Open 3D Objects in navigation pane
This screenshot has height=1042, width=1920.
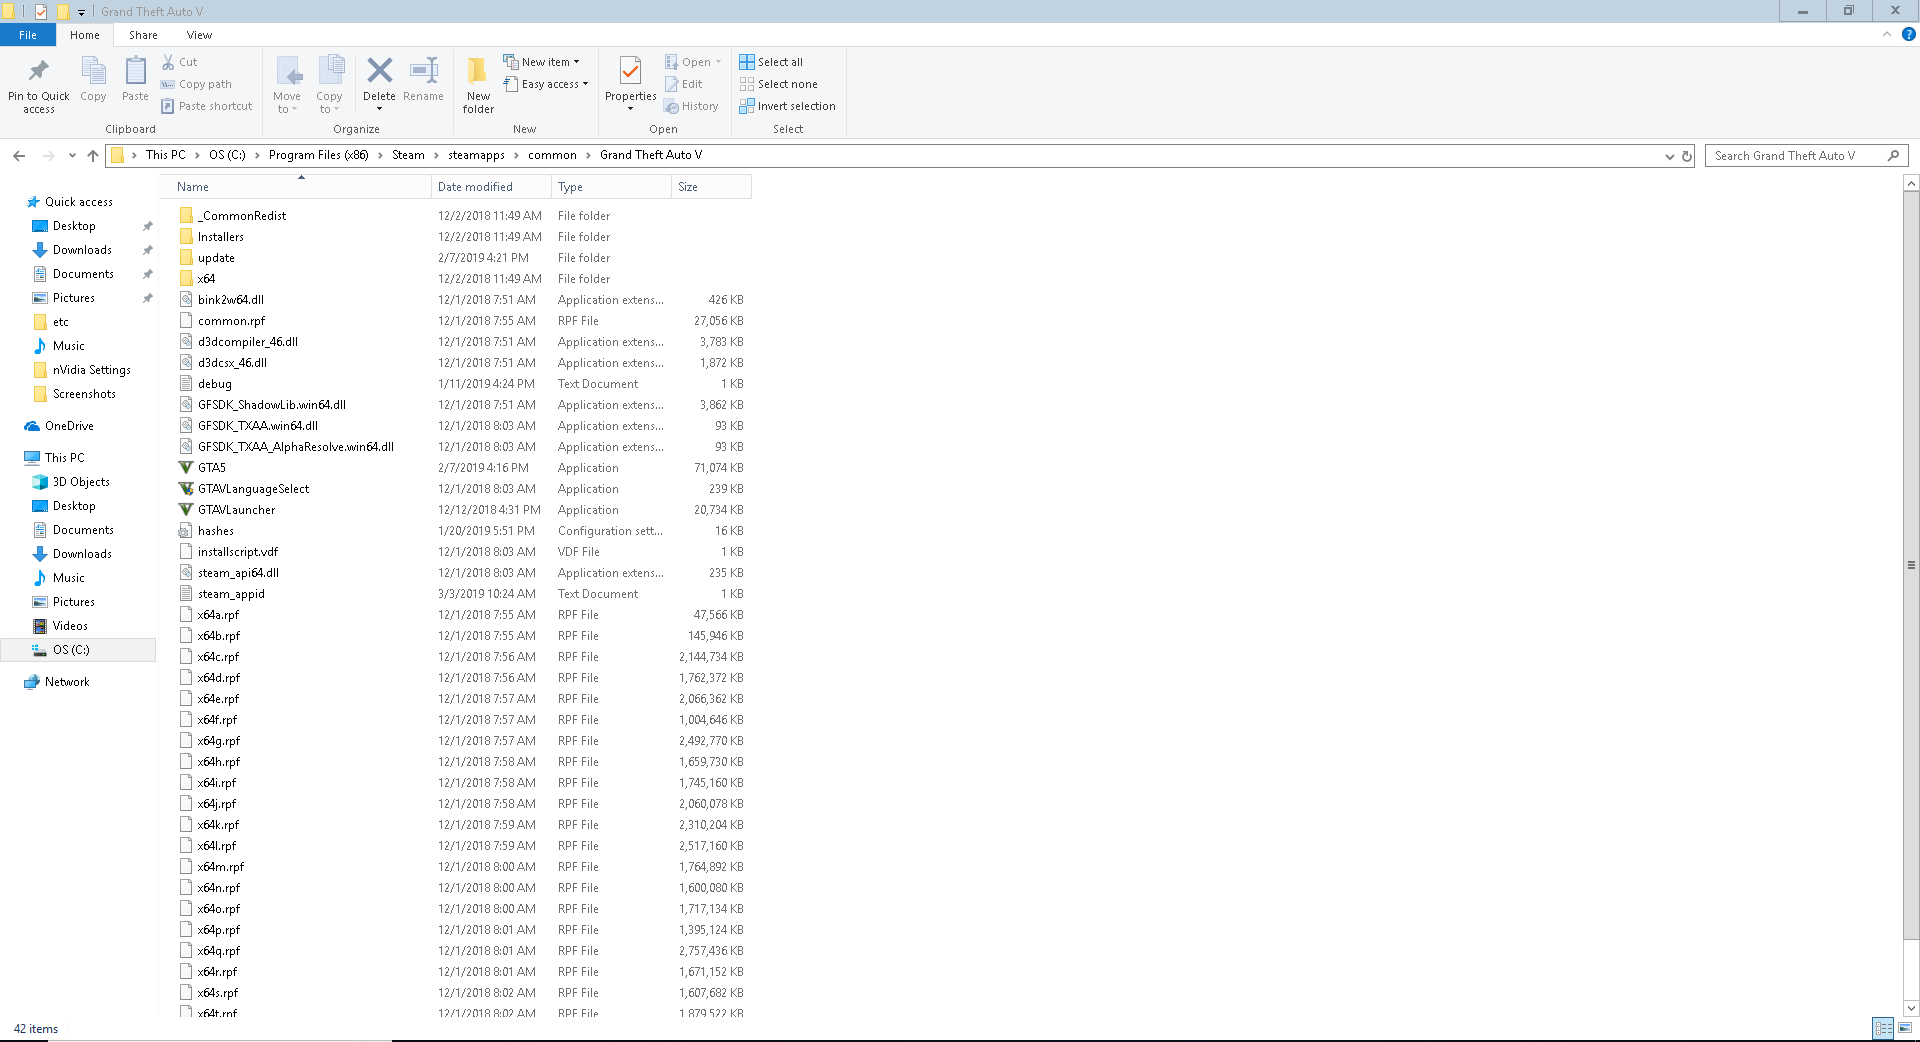click(81, 482)
